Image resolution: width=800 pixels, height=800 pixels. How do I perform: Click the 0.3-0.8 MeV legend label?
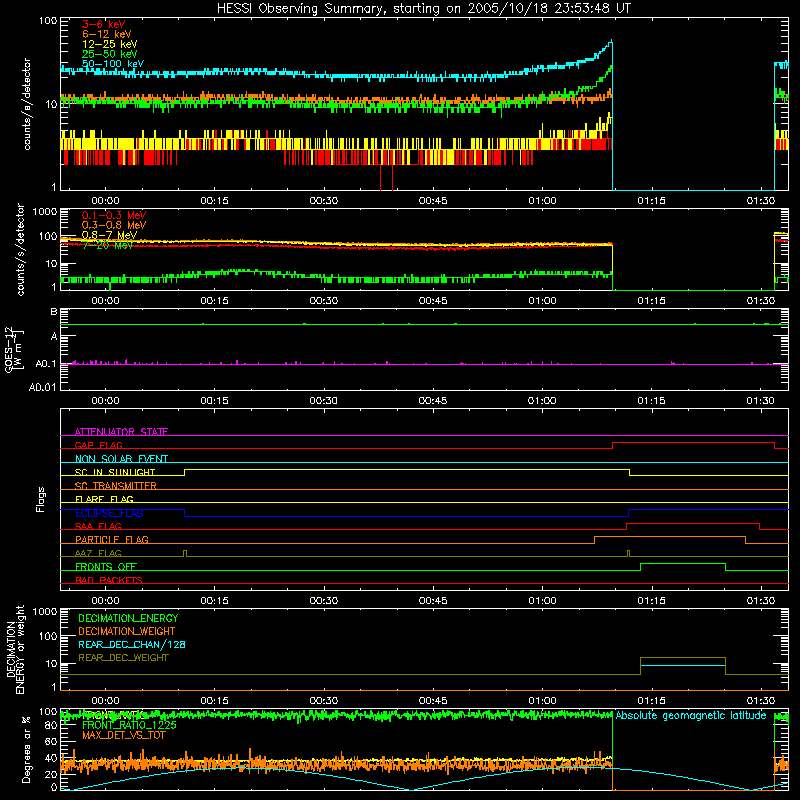(x=114, y=225)
